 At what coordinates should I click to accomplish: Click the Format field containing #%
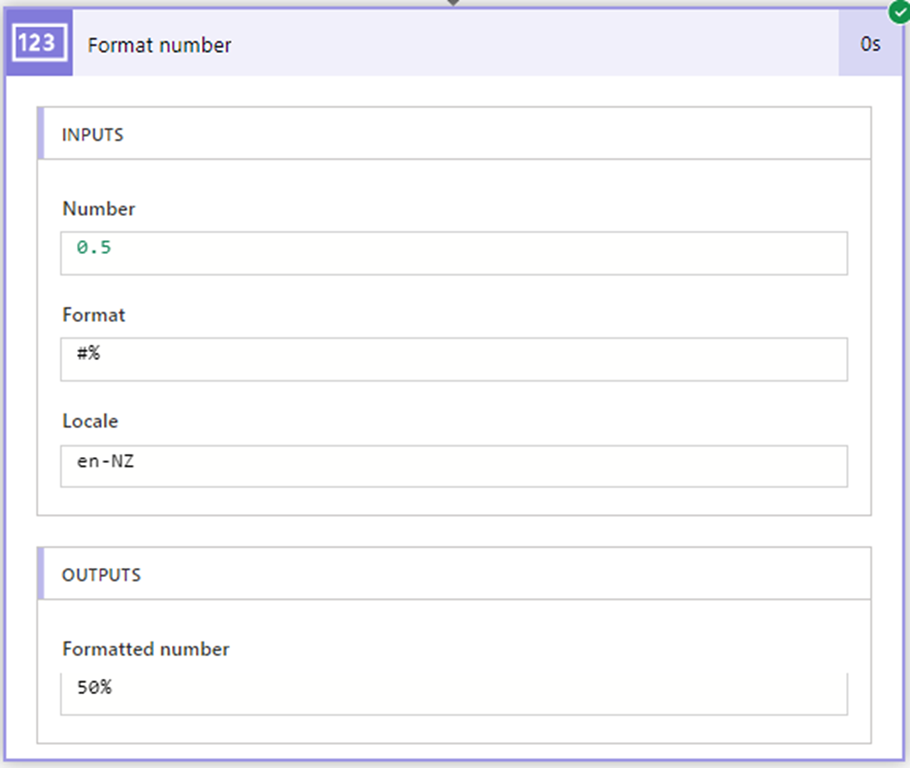[453, 359]
